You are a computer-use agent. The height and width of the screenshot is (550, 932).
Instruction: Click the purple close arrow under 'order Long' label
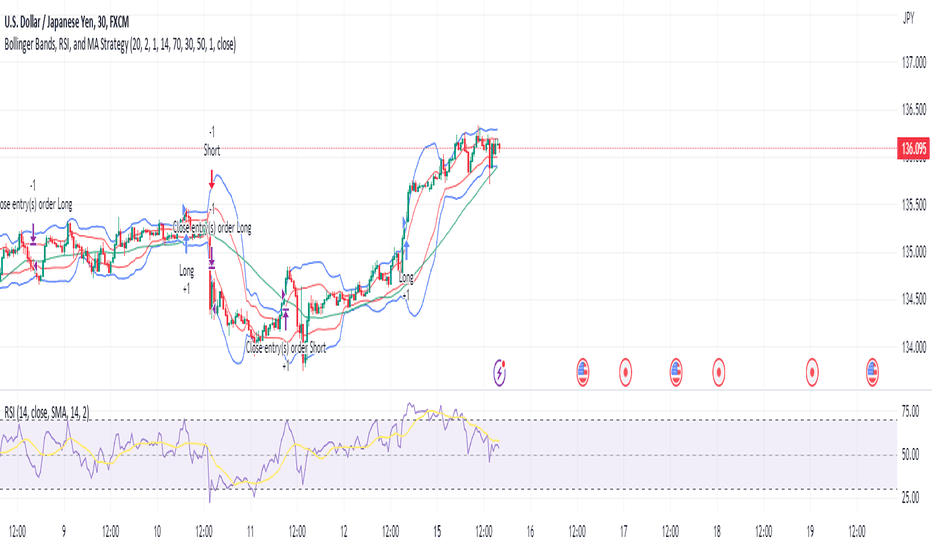click(33, 234)
